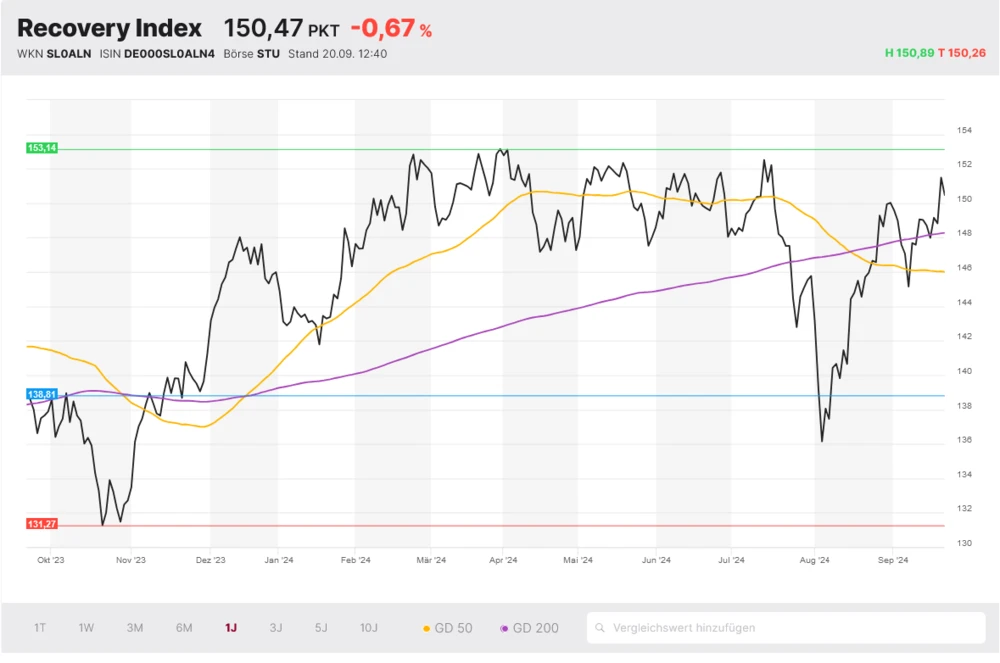Click the red 131,27 price line label
Screen dimensions: 1000x663
click(x=44, y=522)
